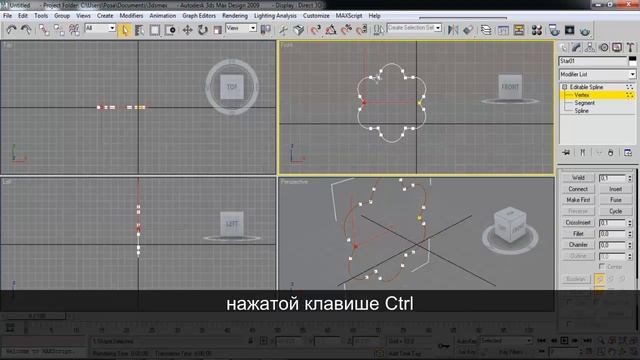Image resolution: width=640 pixels, height=360 pixels.
Task: Activate the Bind to Space Warp tool
Action: coord(74,30)
